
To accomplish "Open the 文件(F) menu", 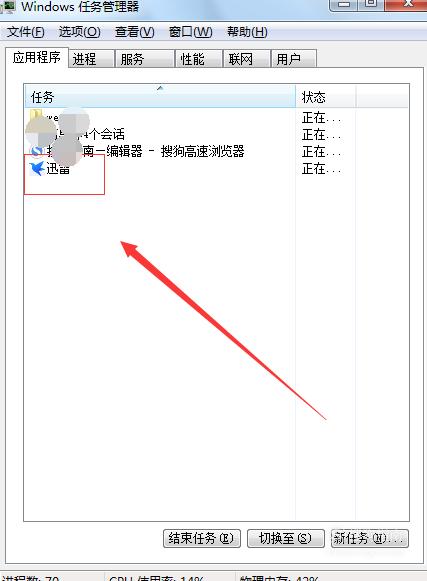I will (26, 32).
